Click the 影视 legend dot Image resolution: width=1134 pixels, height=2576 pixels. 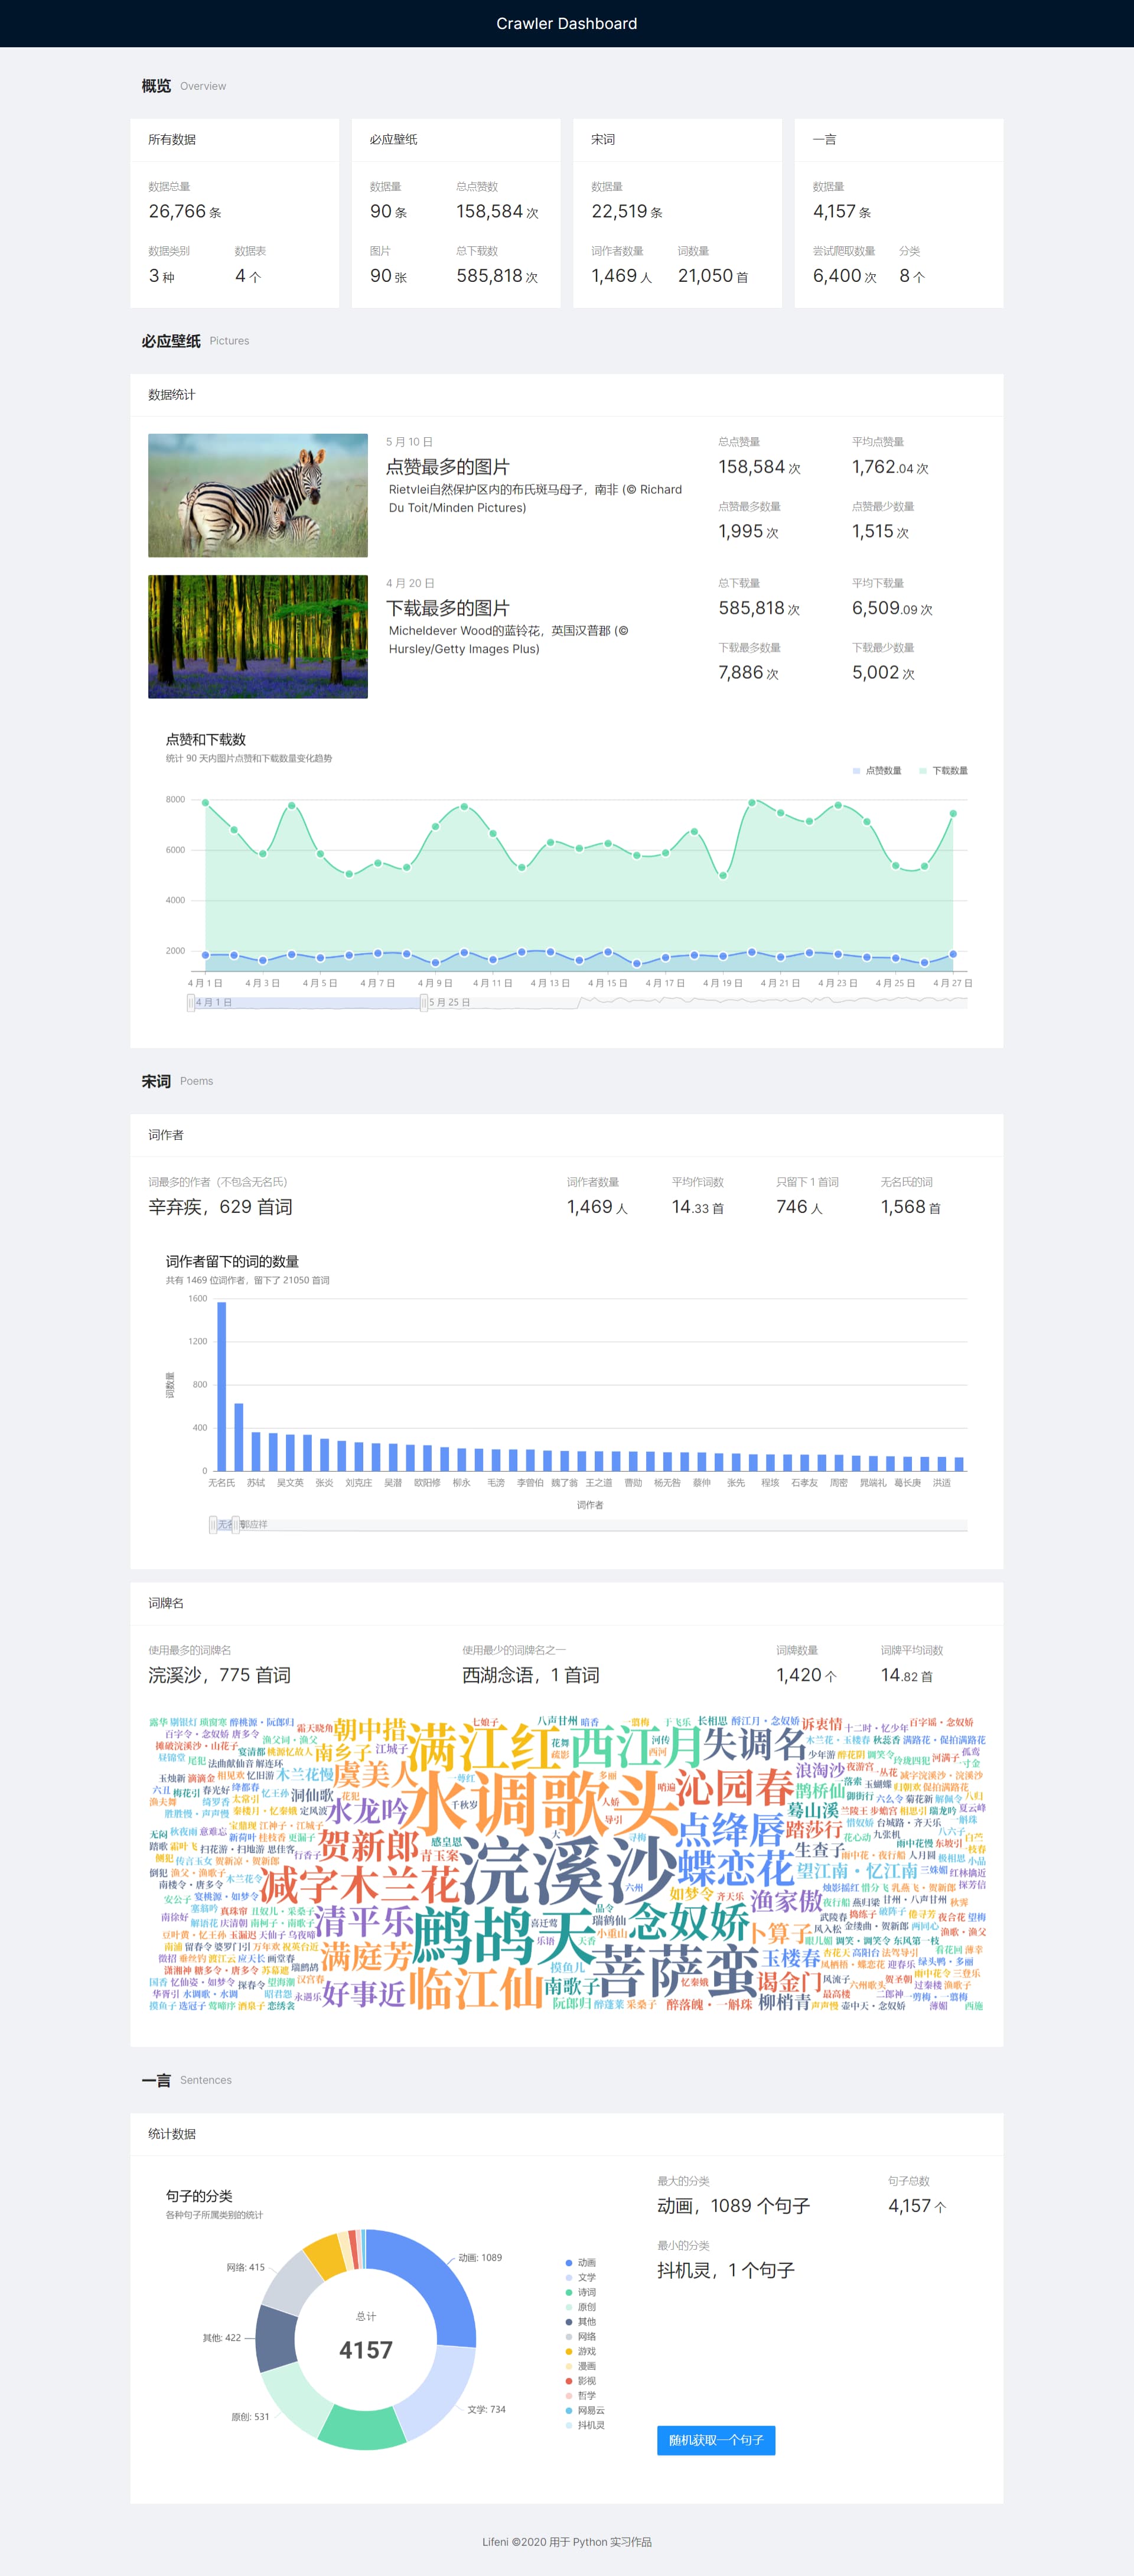click(569, 2381)
